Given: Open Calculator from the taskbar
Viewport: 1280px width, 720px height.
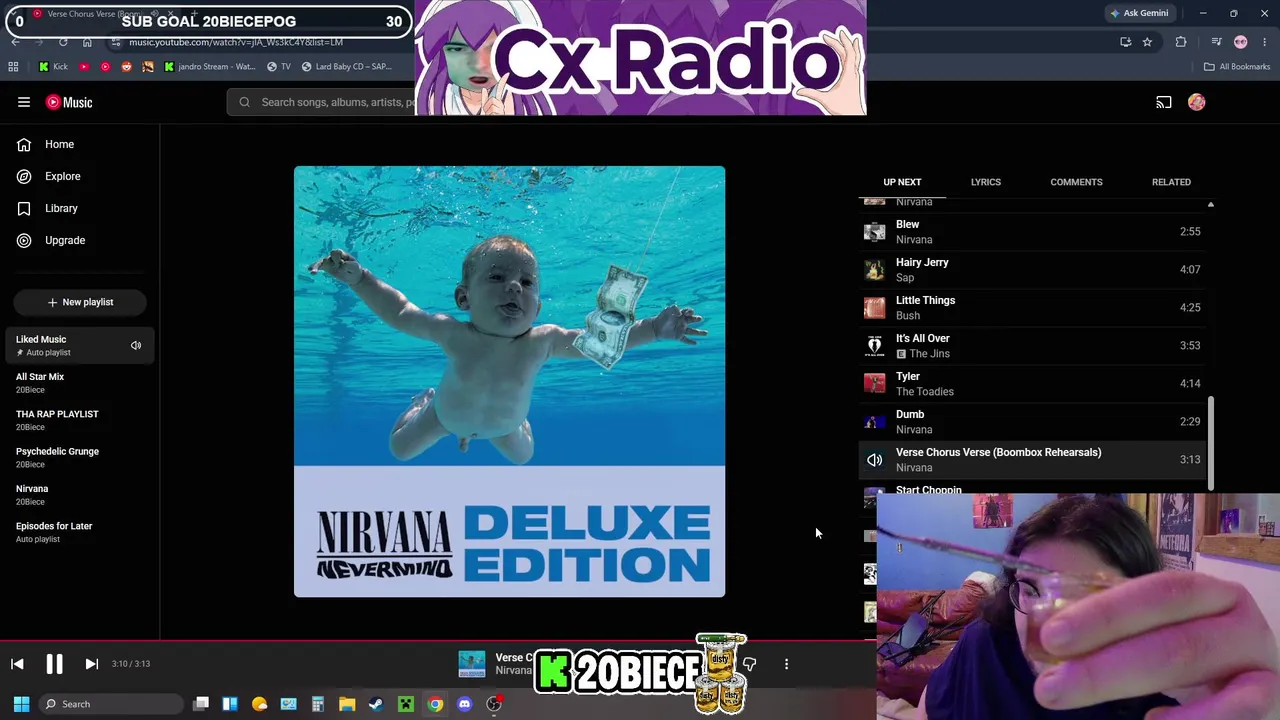Looking at the screenshot, I should (x=318, y=704).
